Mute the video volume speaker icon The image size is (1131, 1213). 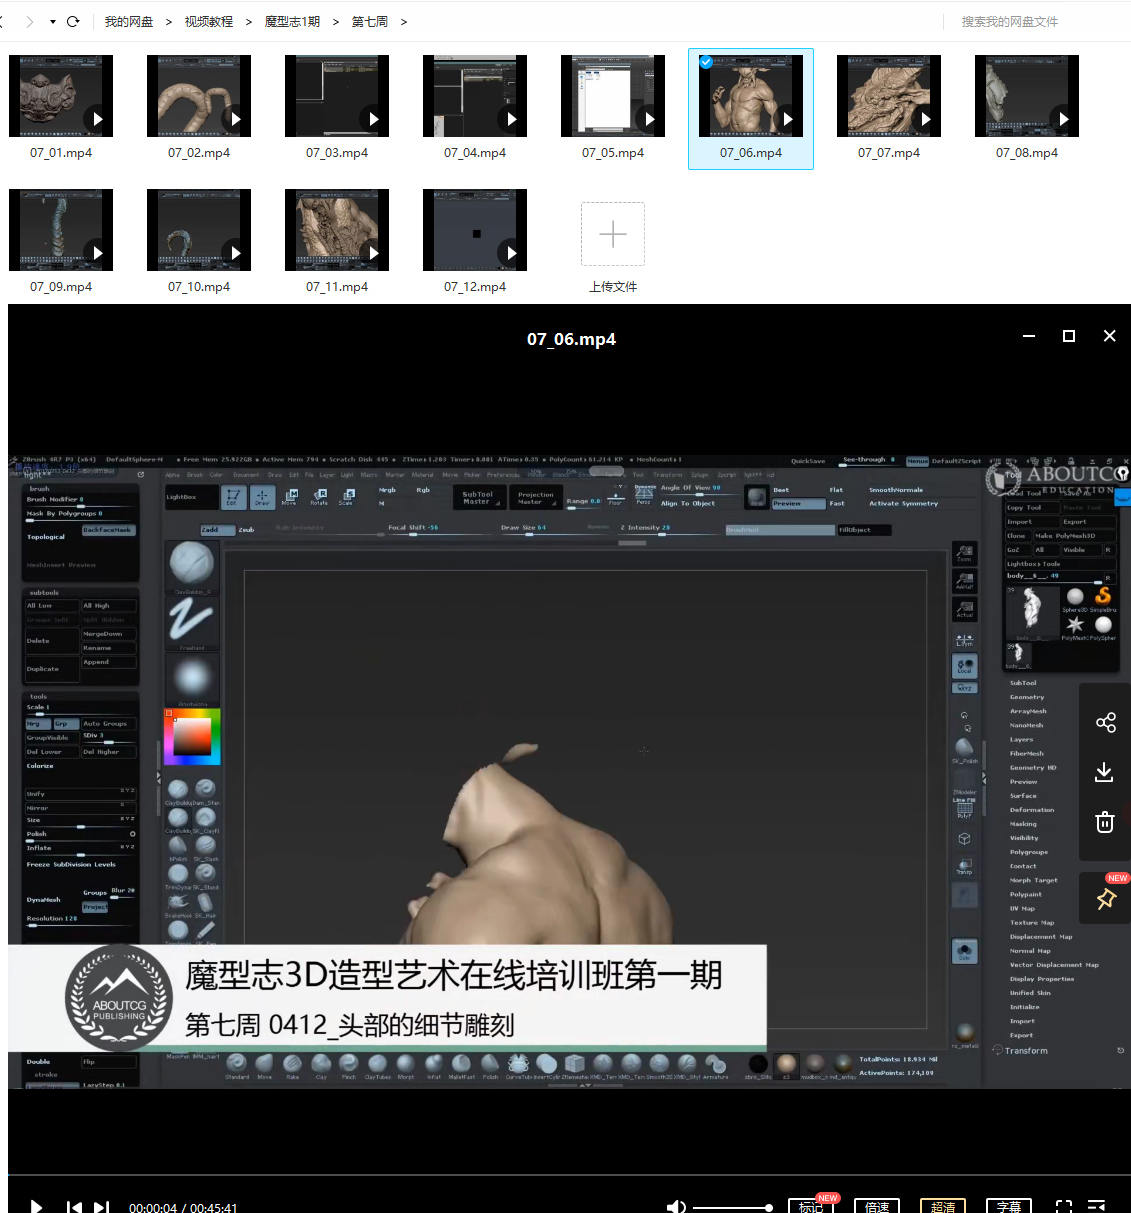(x=676, y=1207)
